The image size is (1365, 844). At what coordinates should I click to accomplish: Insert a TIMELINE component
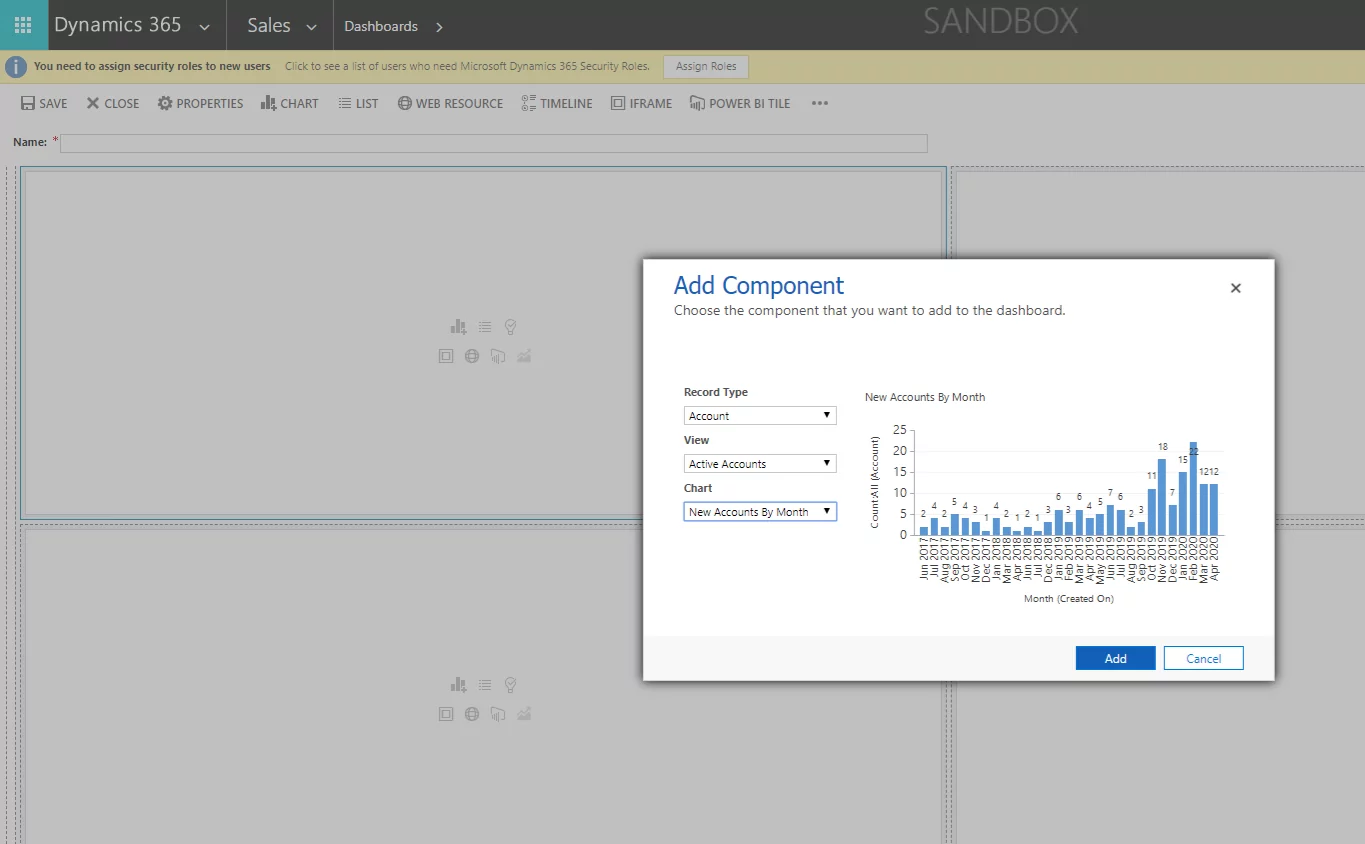click(x=557, y=103)
